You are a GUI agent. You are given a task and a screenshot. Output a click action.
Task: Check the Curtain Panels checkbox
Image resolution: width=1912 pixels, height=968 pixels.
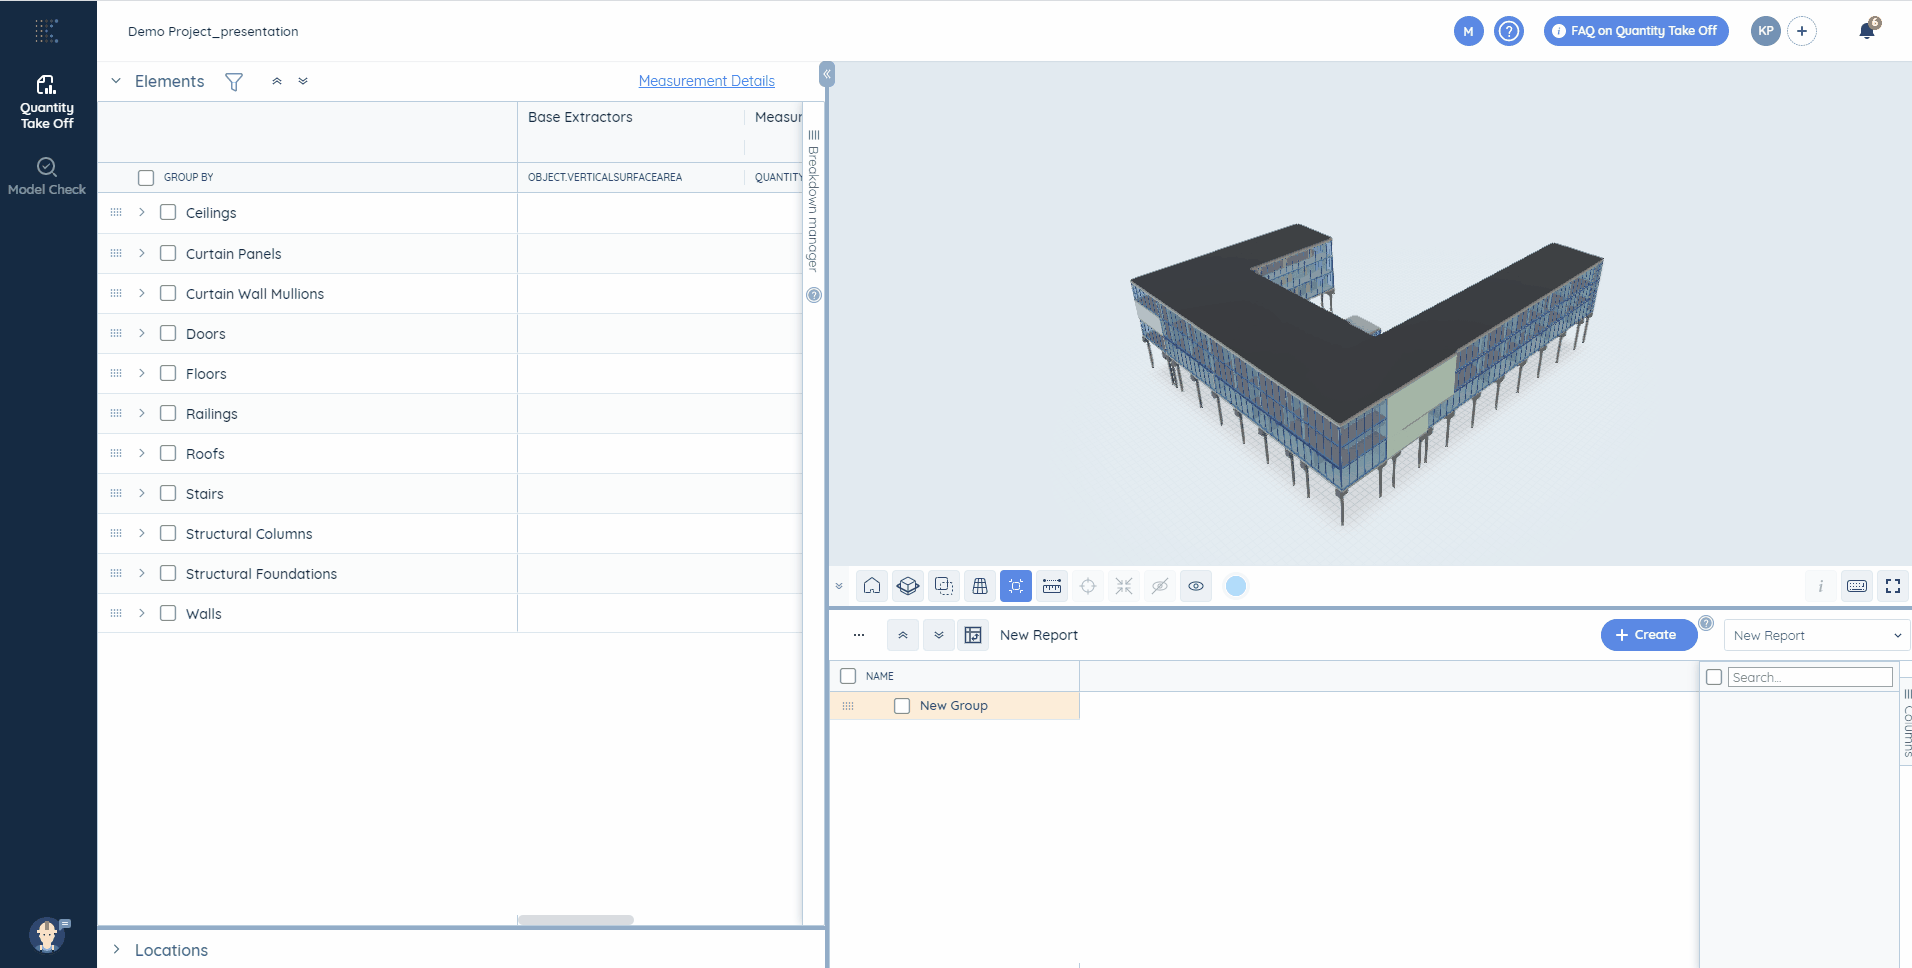[x=168, y=253]
